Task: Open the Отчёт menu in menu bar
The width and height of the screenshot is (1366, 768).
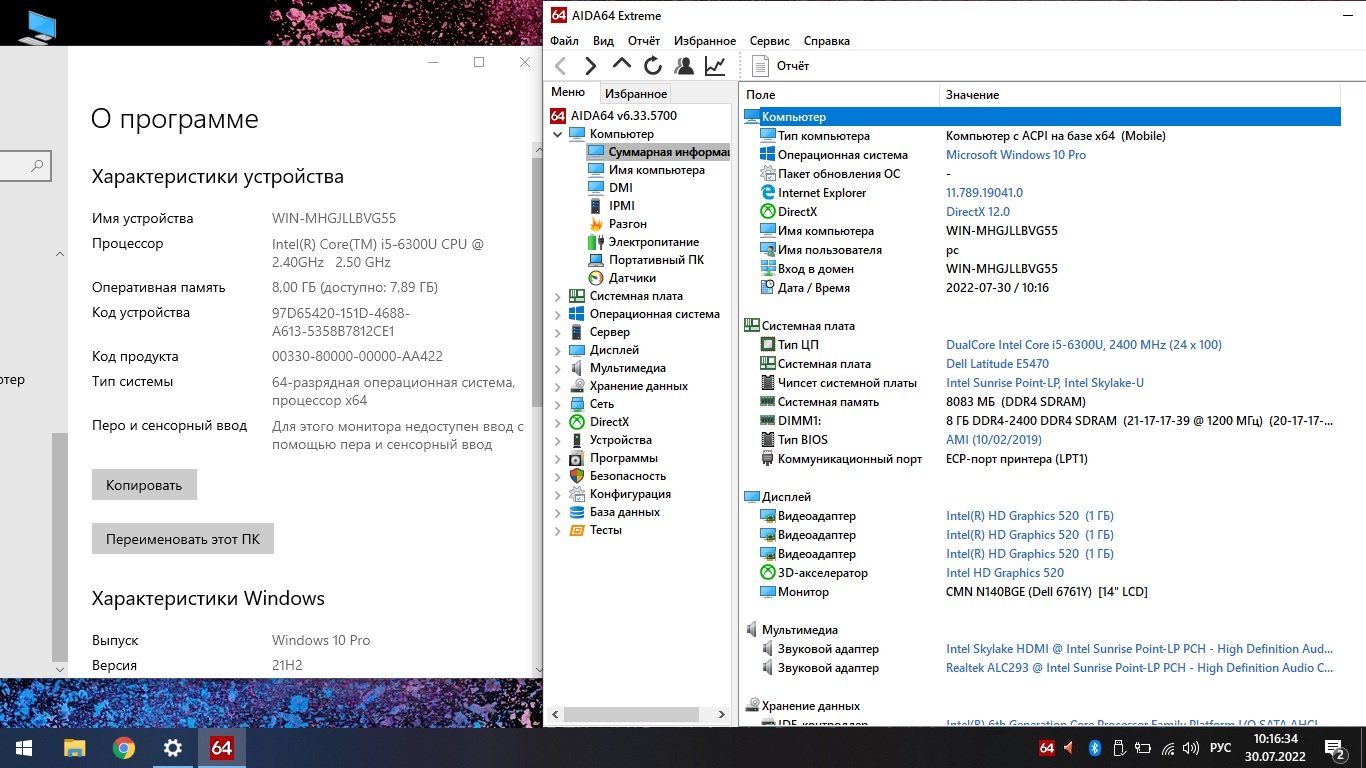Action: [x=644, y=41]
